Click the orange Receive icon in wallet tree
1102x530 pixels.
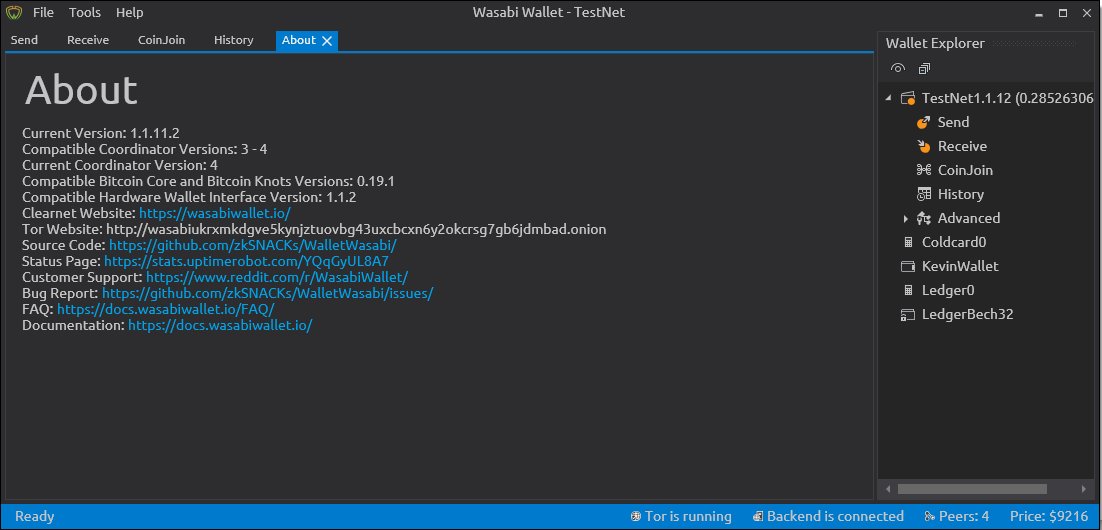[x=923, y=146]
